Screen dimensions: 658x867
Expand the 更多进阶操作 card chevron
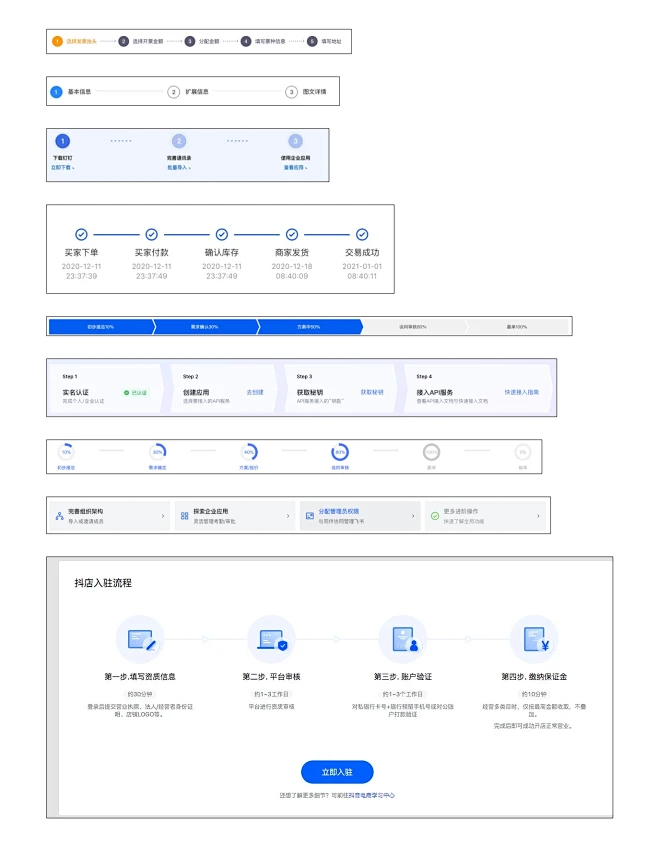click(538, 516)
